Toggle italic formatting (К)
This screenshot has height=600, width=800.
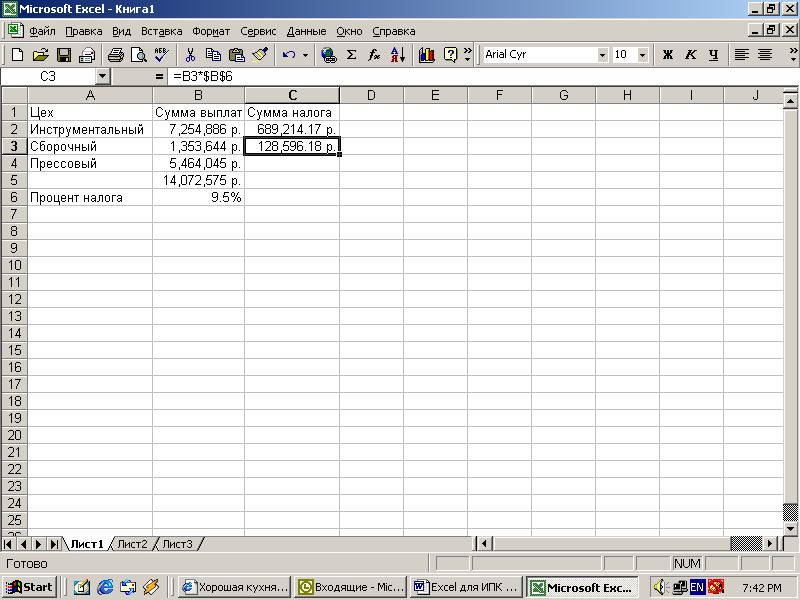[x=690, y=55]
